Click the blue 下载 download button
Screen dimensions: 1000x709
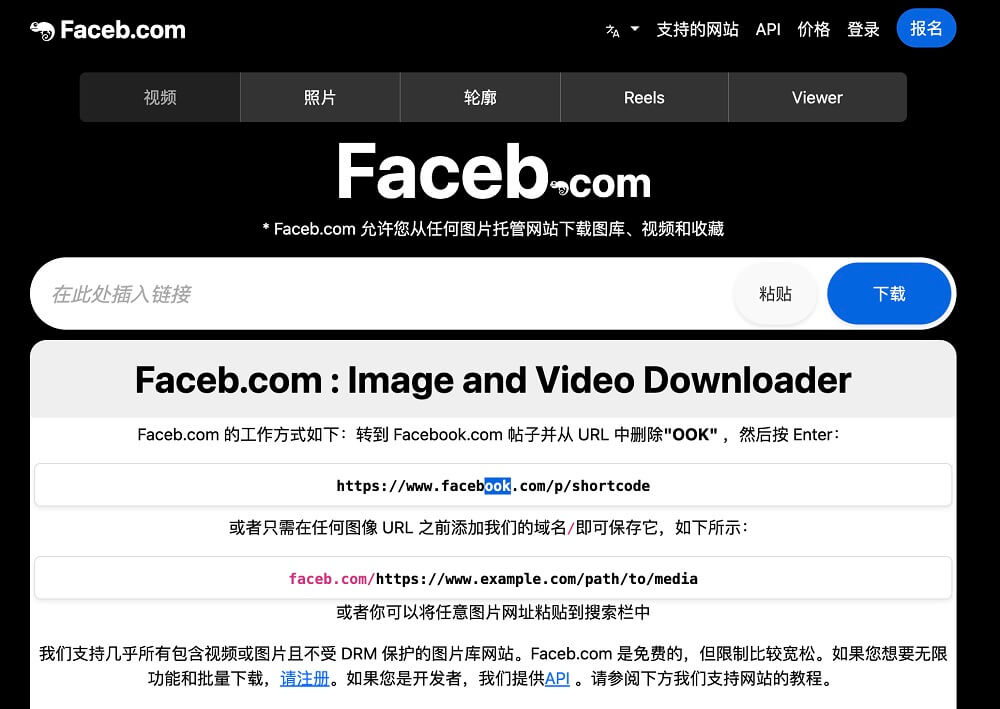click(x=889, y=294)
